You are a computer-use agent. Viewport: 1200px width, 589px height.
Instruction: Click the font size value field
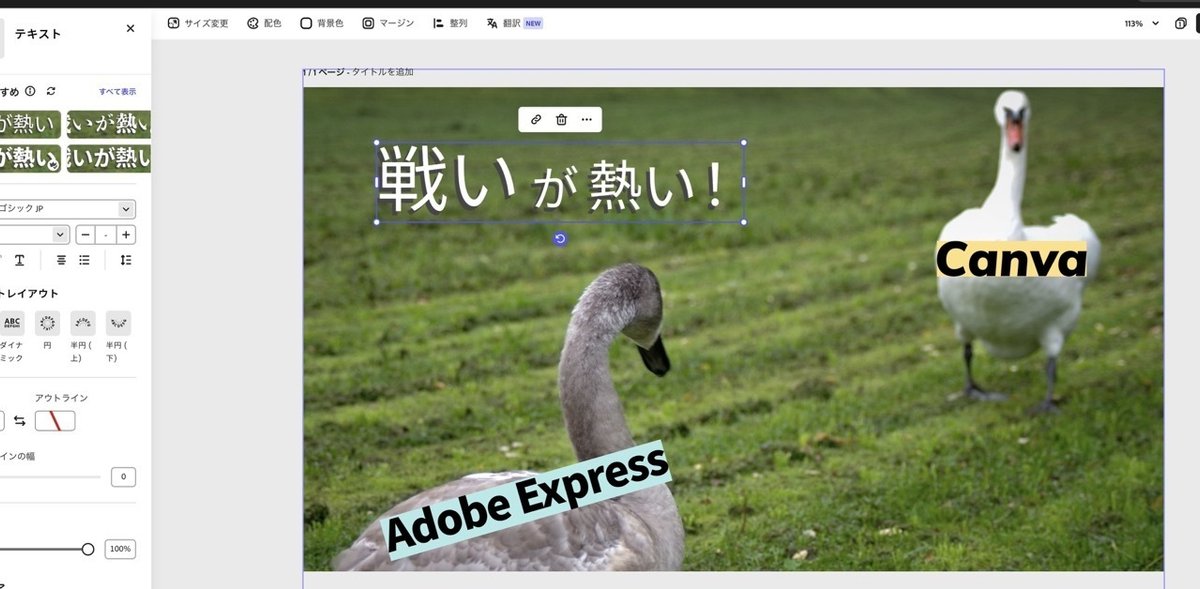pyautogui.click(x=106, y=235)
